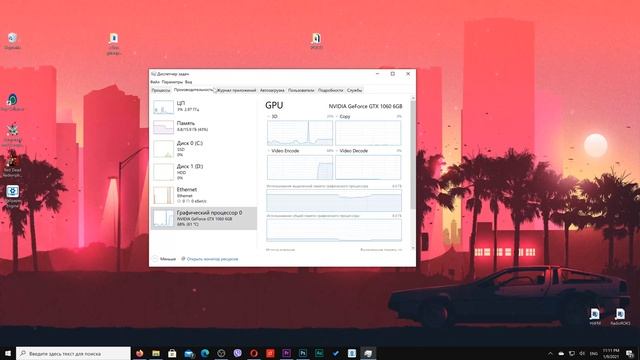The height and width of the screenshot is (360, 640).
Task: Show hidden system tray icons
Action: click(x=550, y=353)
